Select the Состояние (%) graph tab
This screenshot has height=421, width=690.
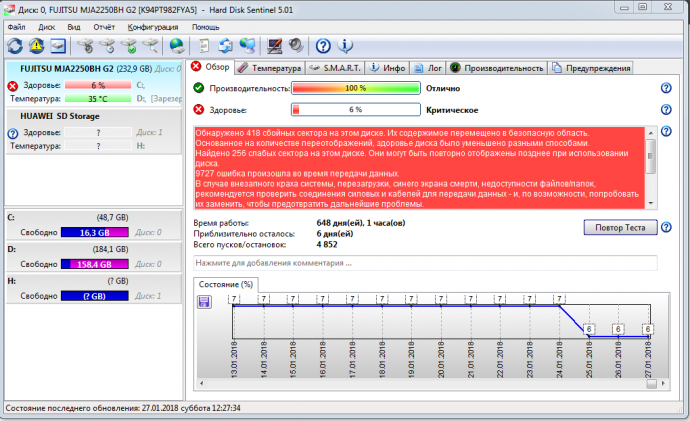click(x=226, y=285)
